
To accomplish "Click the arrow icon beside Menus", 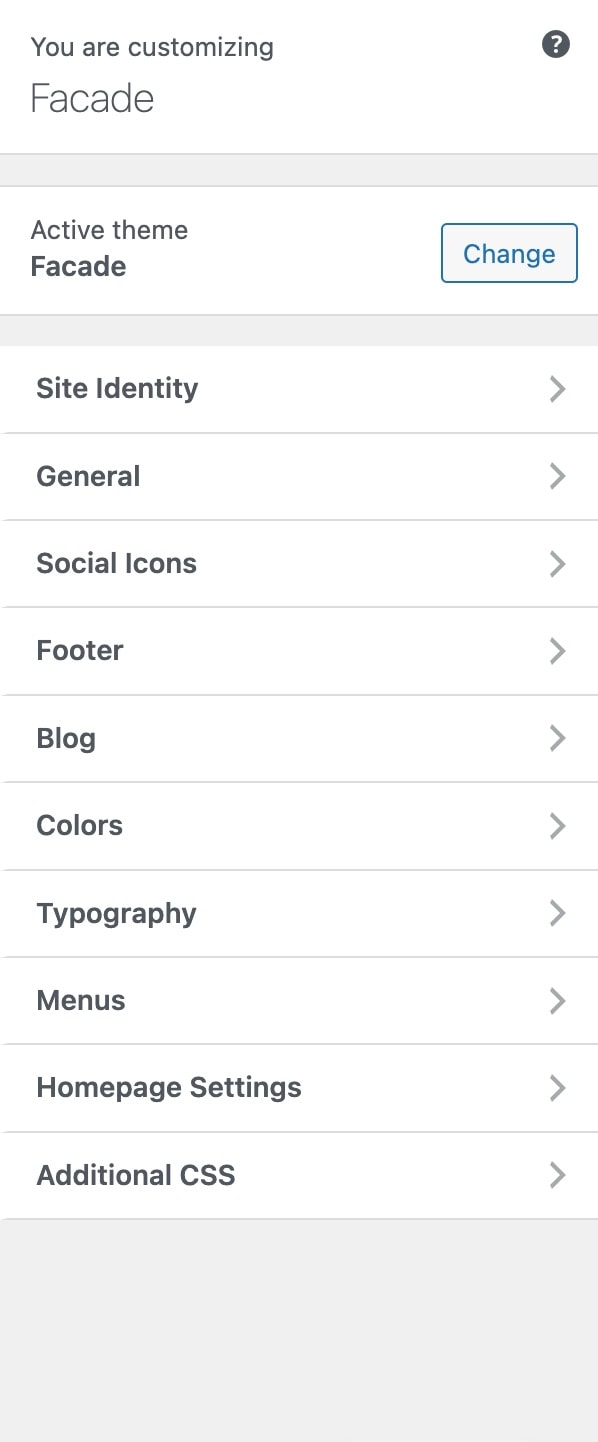I will point(558,1001).
